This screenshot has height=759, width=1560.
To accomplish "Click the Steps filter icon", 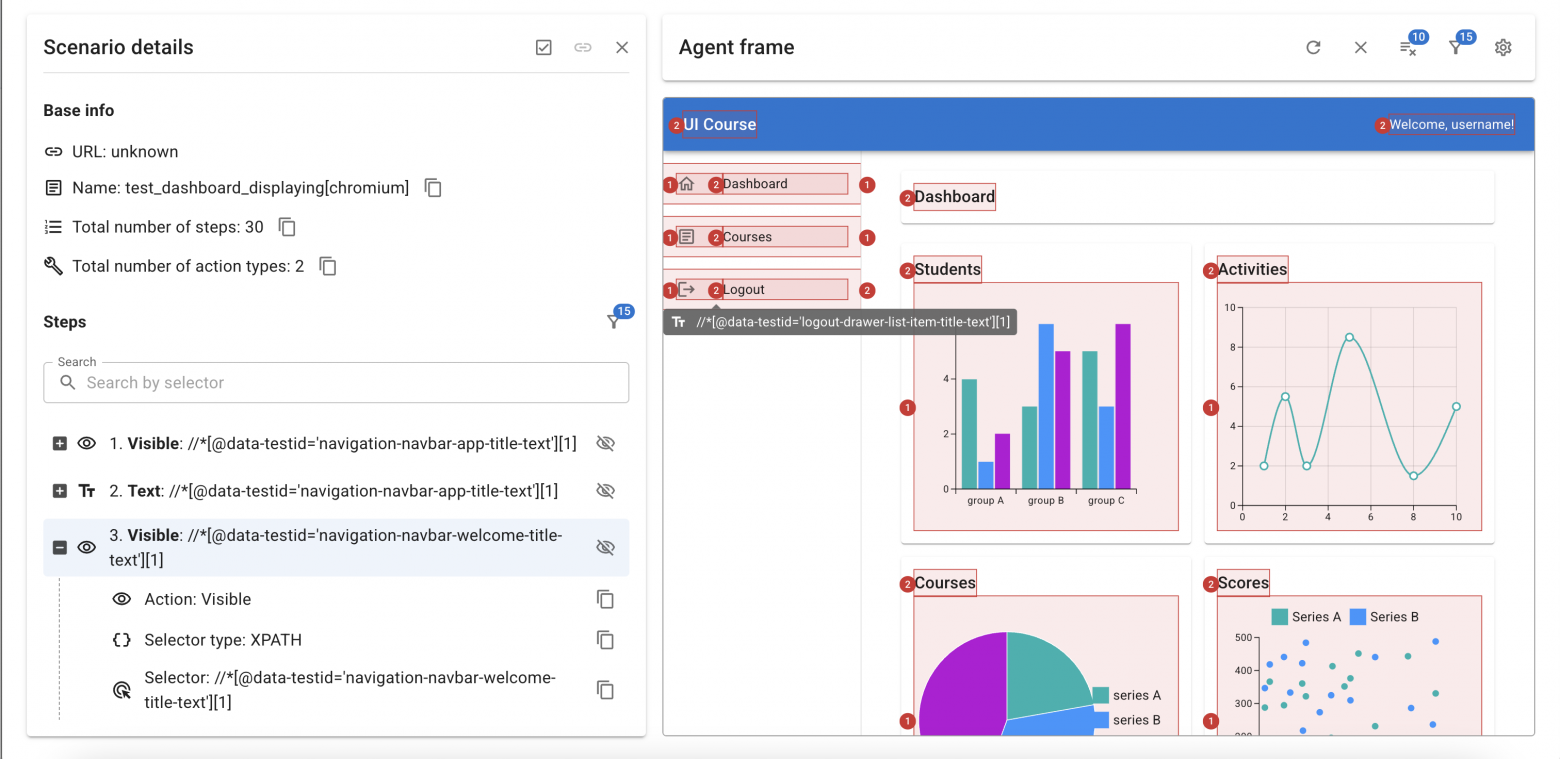I will click(613, 321).
